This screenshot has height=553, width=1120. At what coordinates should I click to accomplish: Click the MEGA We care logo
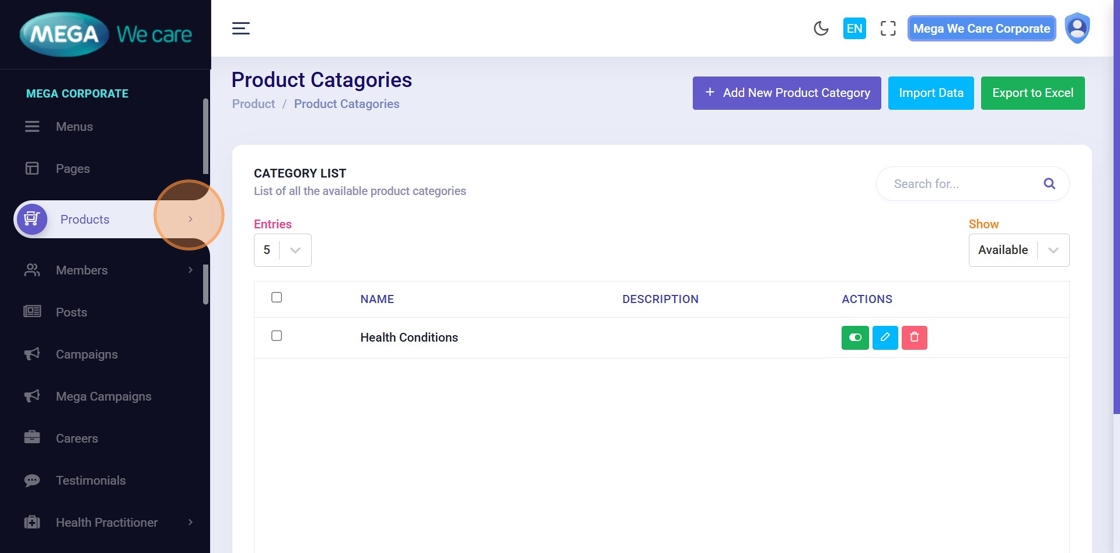point(105,35)
